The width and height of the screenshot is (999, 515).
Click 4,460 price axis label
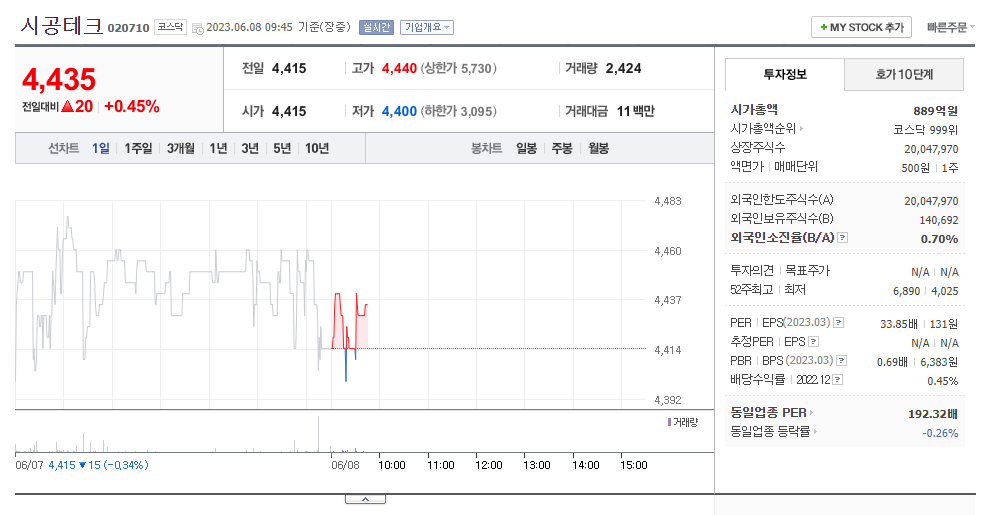click(668, 251)
